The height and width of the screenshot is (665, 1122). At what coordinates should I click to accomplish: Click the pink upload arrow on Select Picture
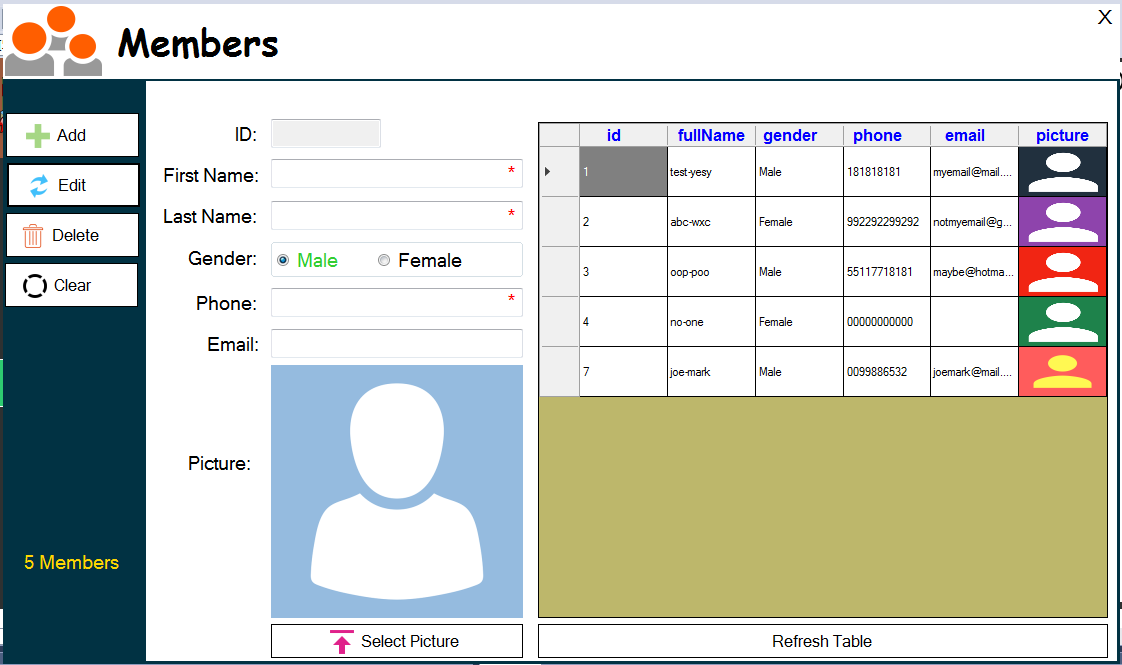coord(341,640)
